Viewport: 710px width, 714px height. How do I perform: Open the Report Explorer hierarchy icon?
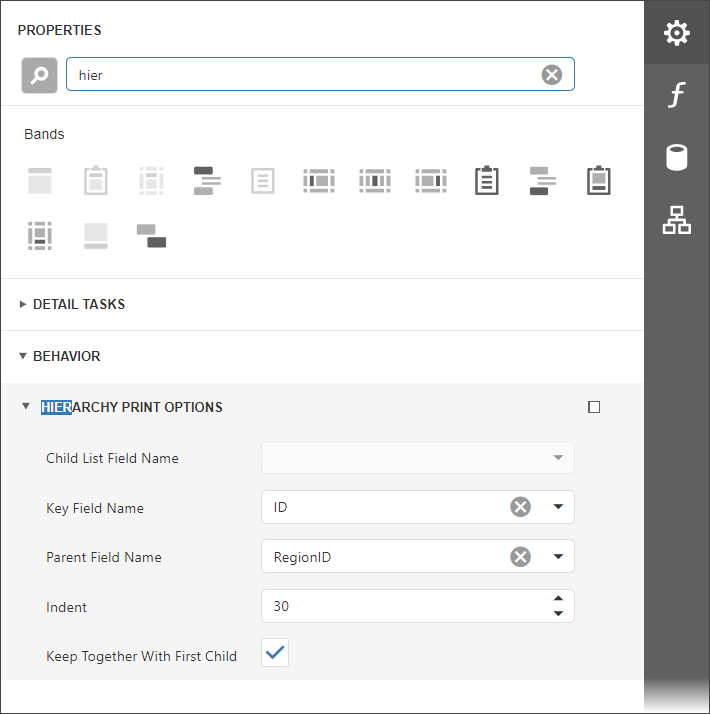click(x=677, y=220)
